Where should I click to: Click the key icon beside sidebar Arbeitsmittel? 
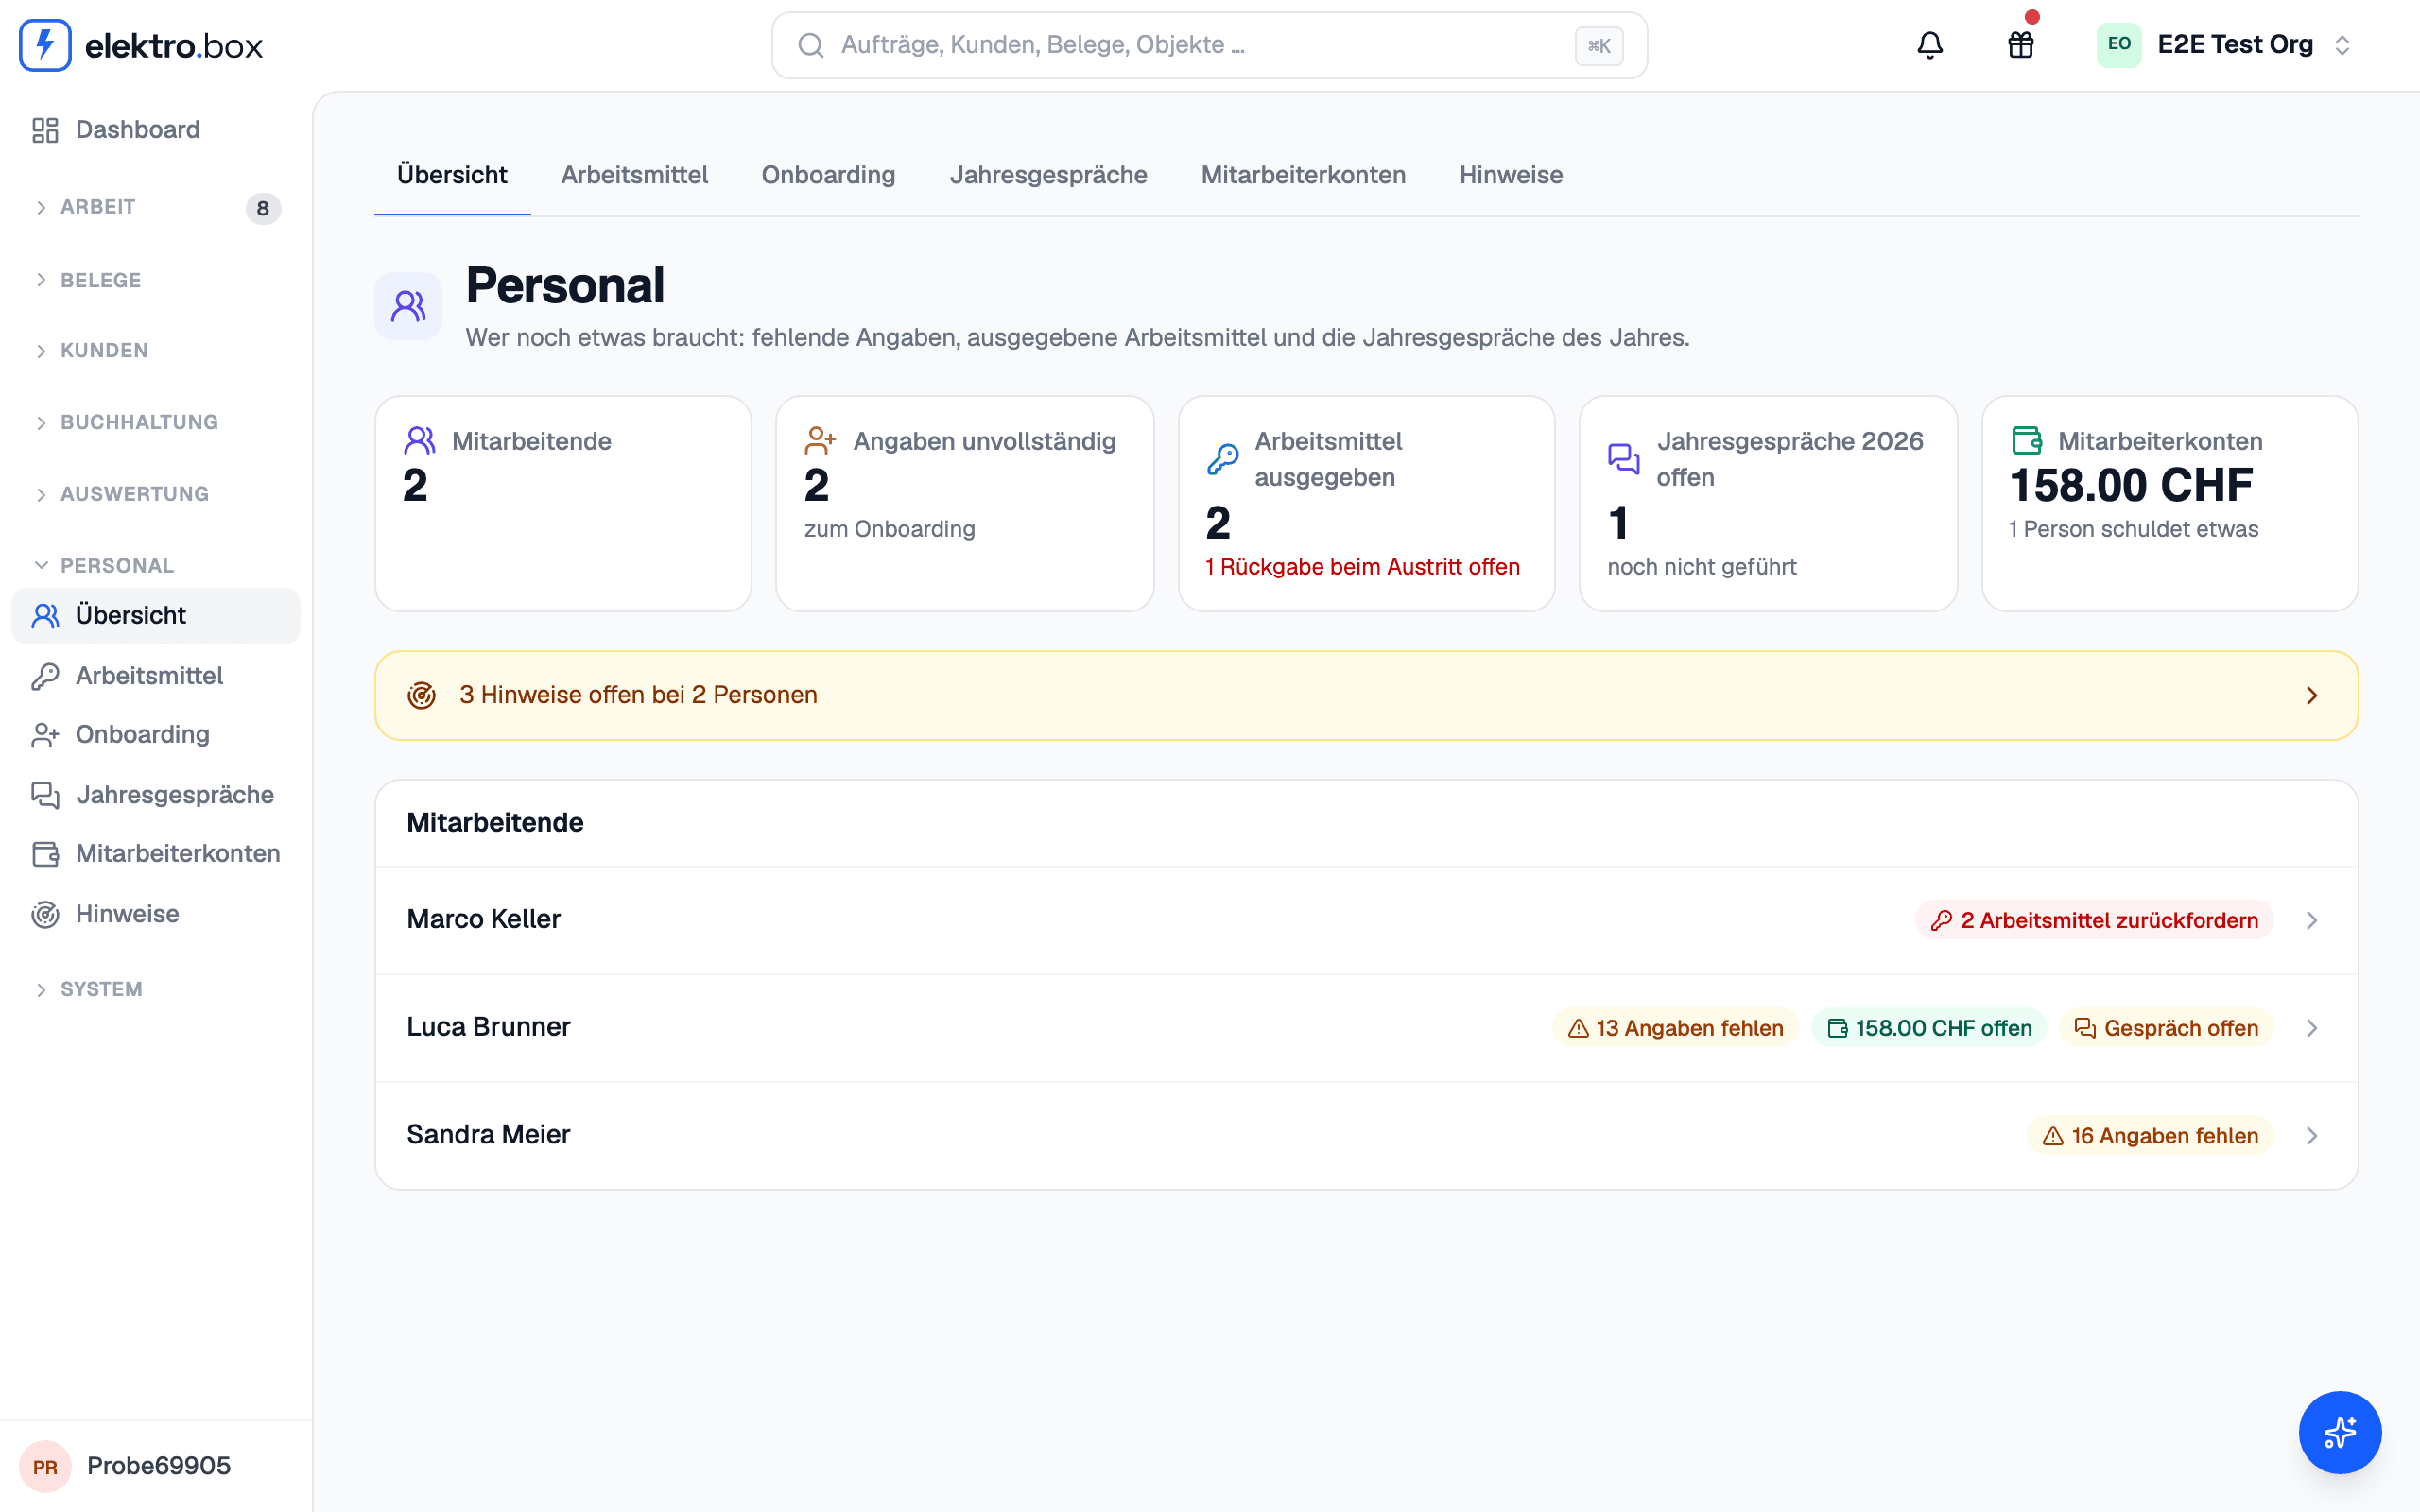click(45, 676)
